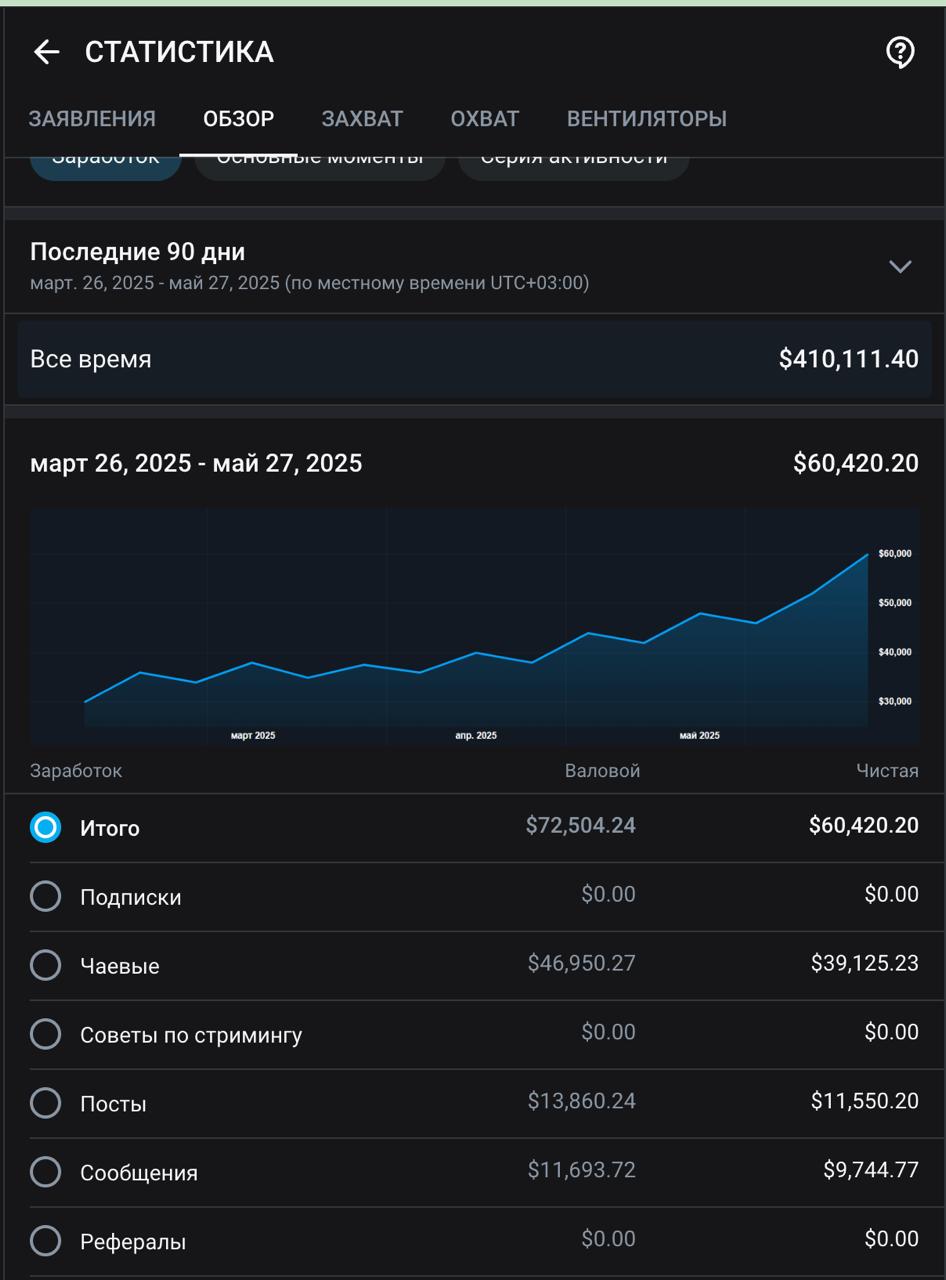Open the help question mark icon
The image size is (946, 1280).
click(900, 52)
